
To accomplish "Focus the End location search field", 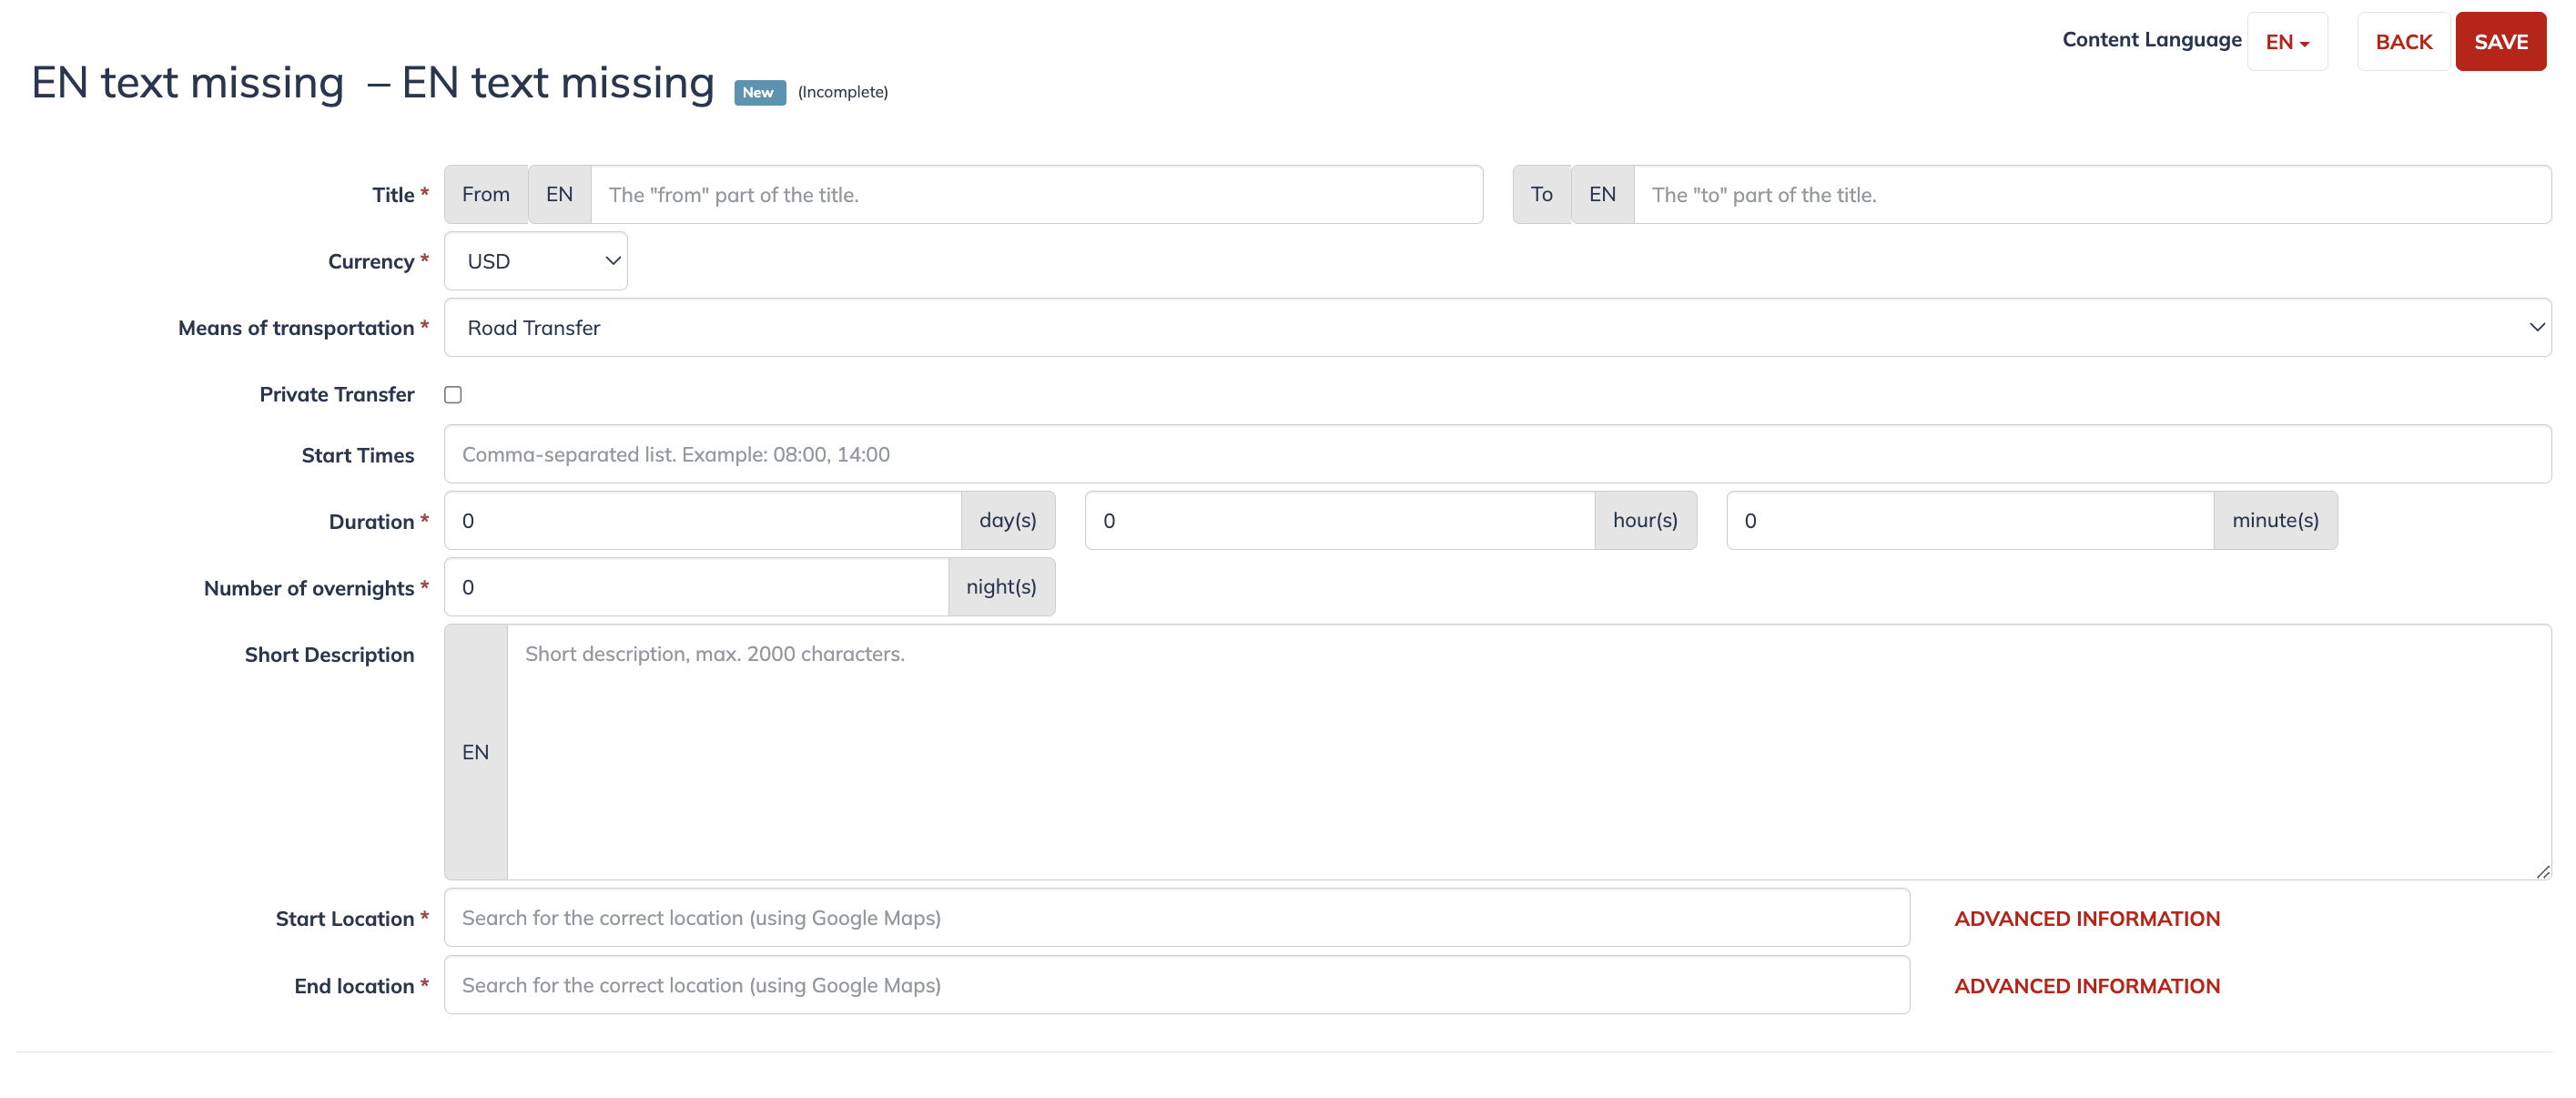I will (x=1176, y=985).
